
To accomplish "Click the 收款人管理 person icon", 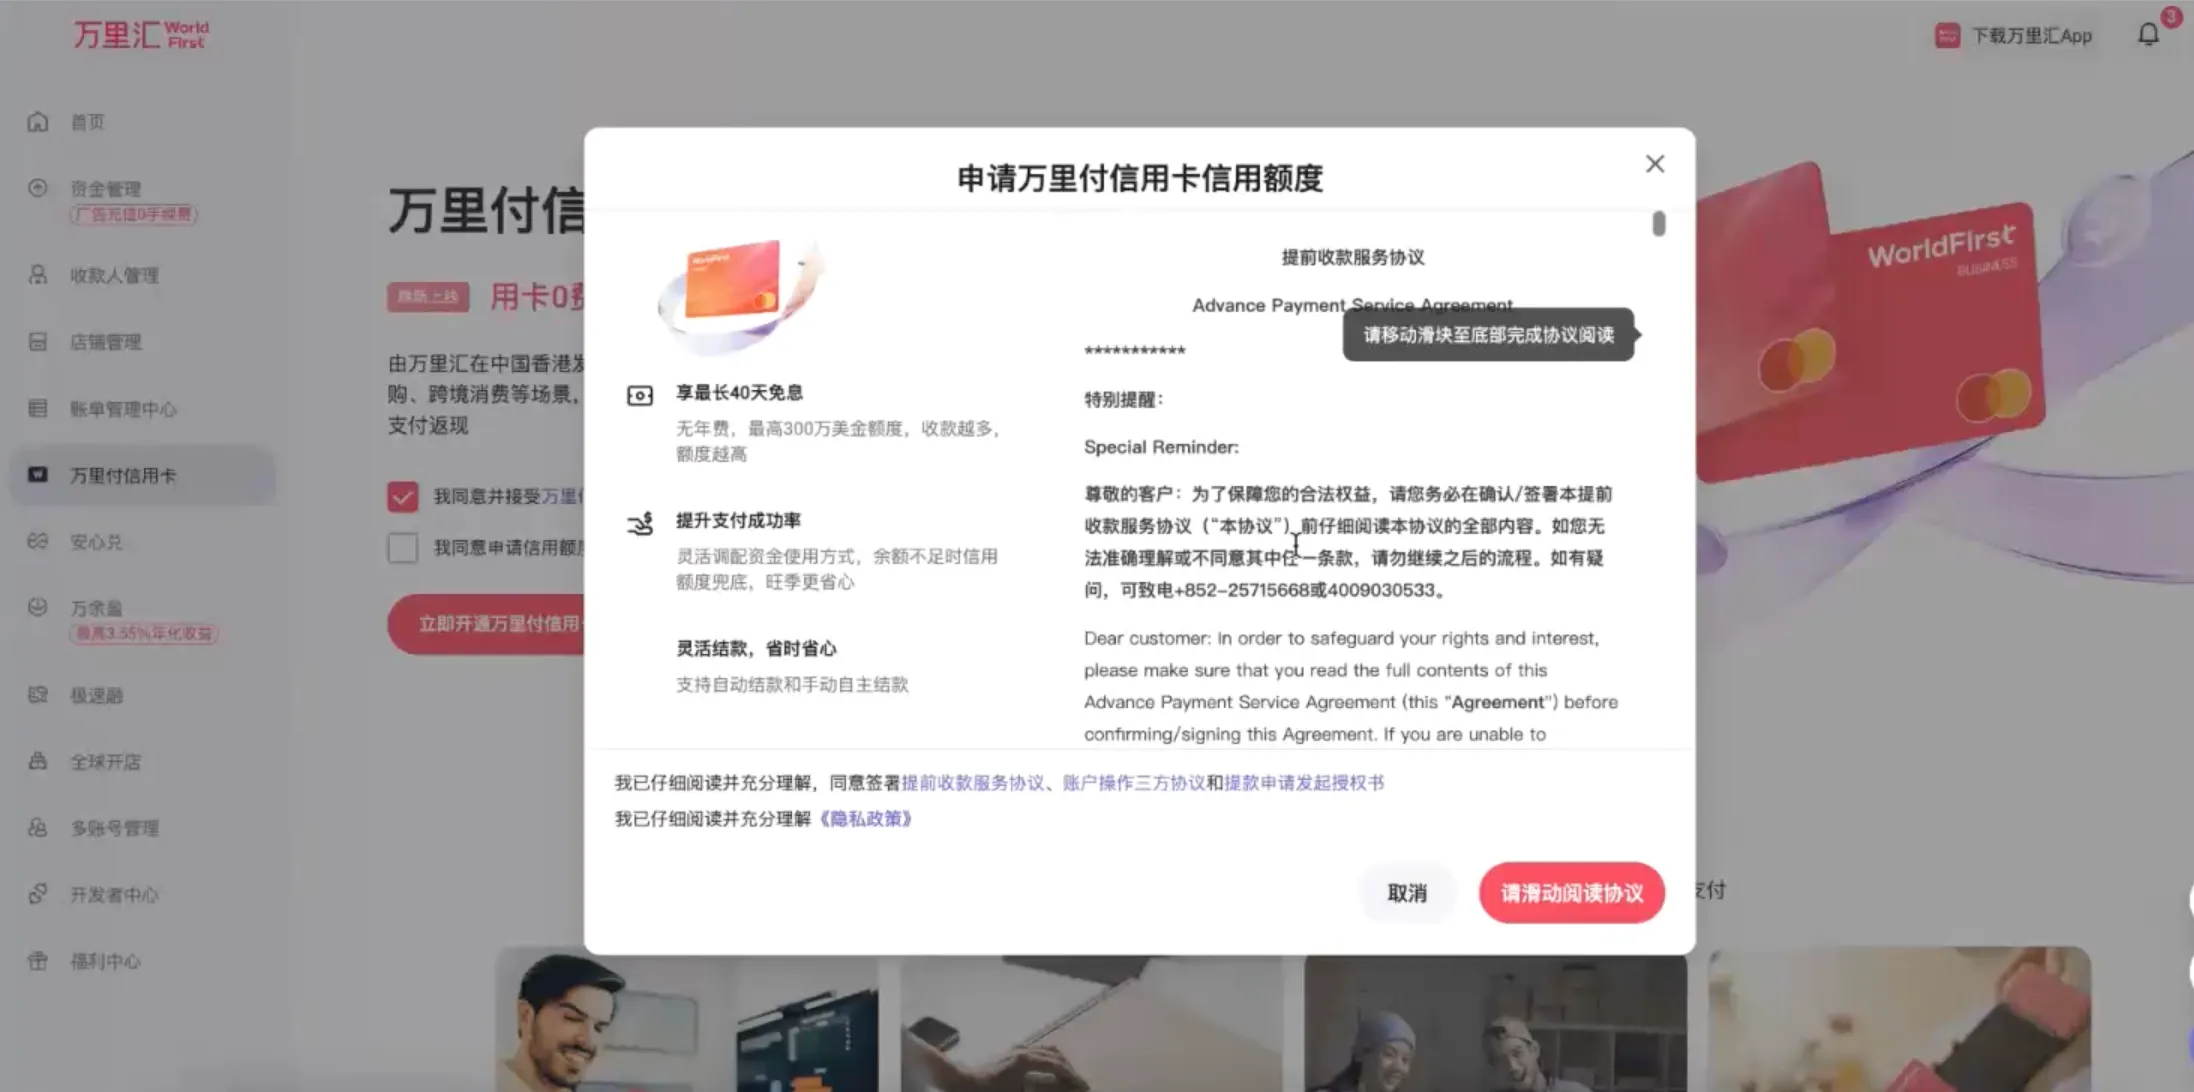I will tap(38, 275).
